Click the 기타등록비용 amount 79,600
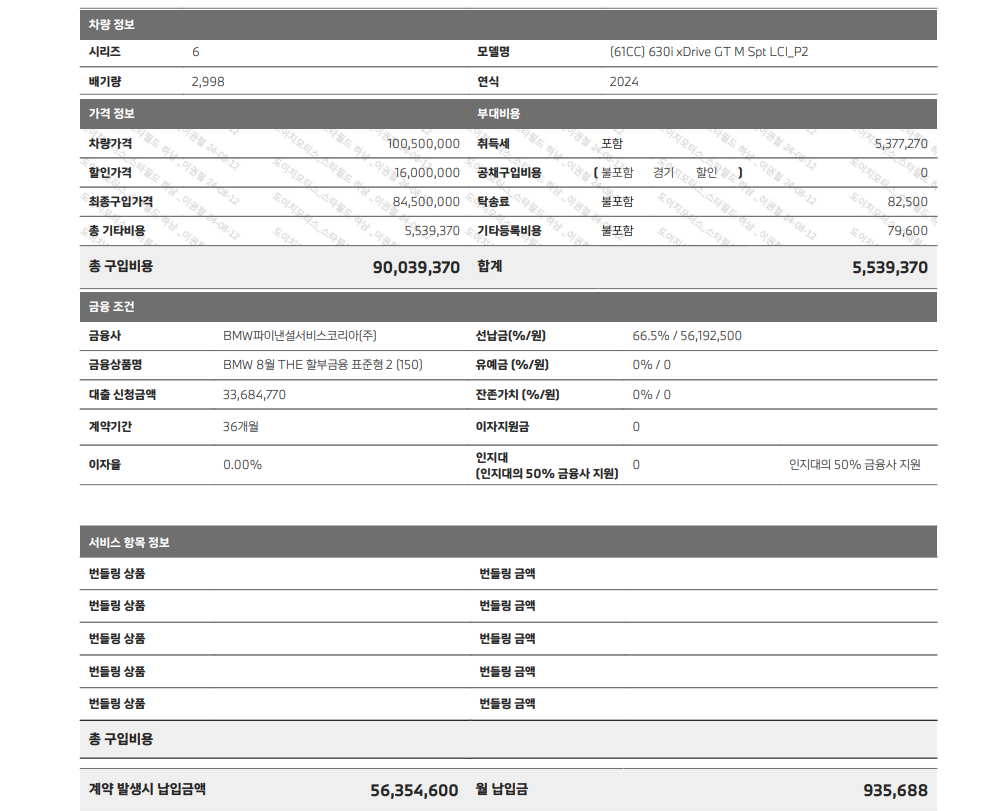985x811 pixels. 907,231
